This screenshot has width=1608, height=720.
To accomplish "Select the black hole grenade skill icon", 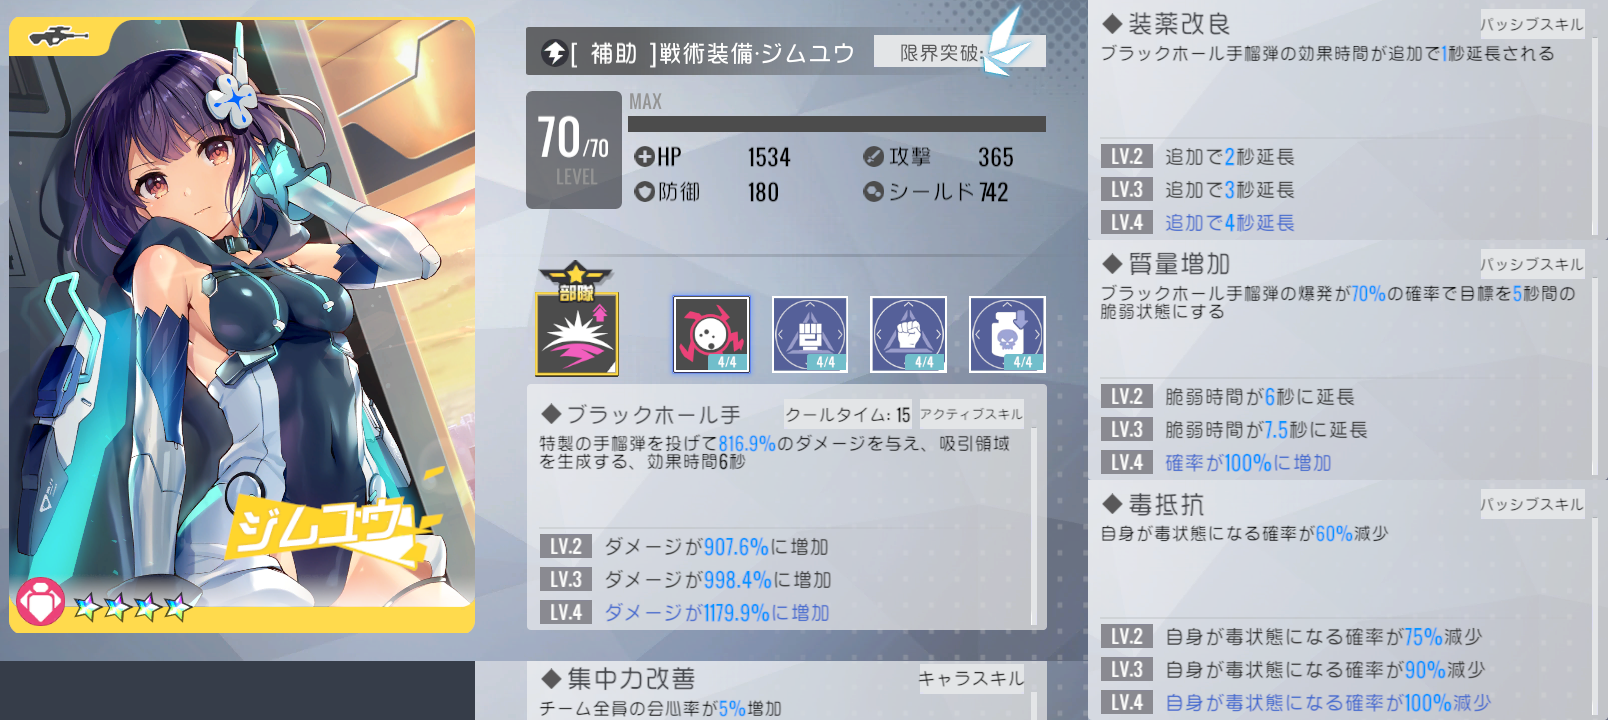I will click(x=711, y=334).
